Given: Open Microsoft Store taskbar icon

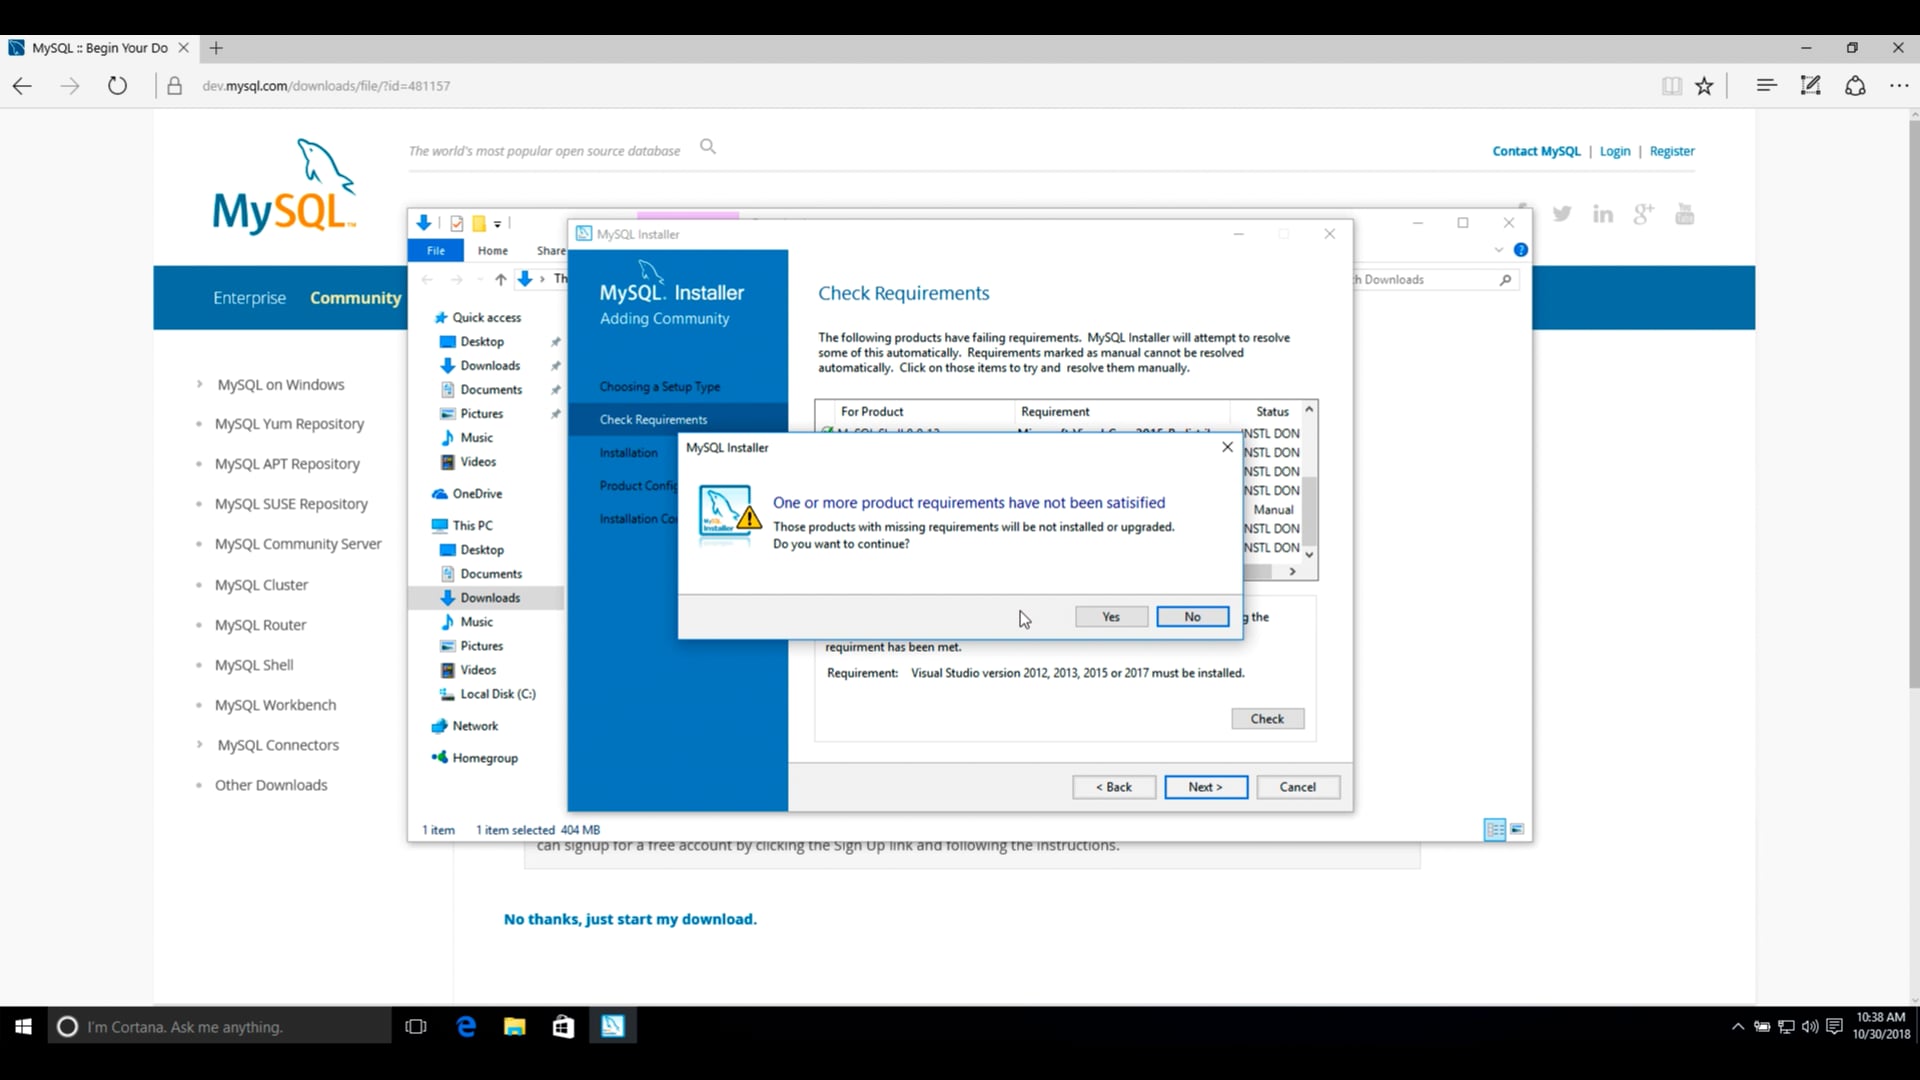Looking at the screenshot, I should [563, 1027].
